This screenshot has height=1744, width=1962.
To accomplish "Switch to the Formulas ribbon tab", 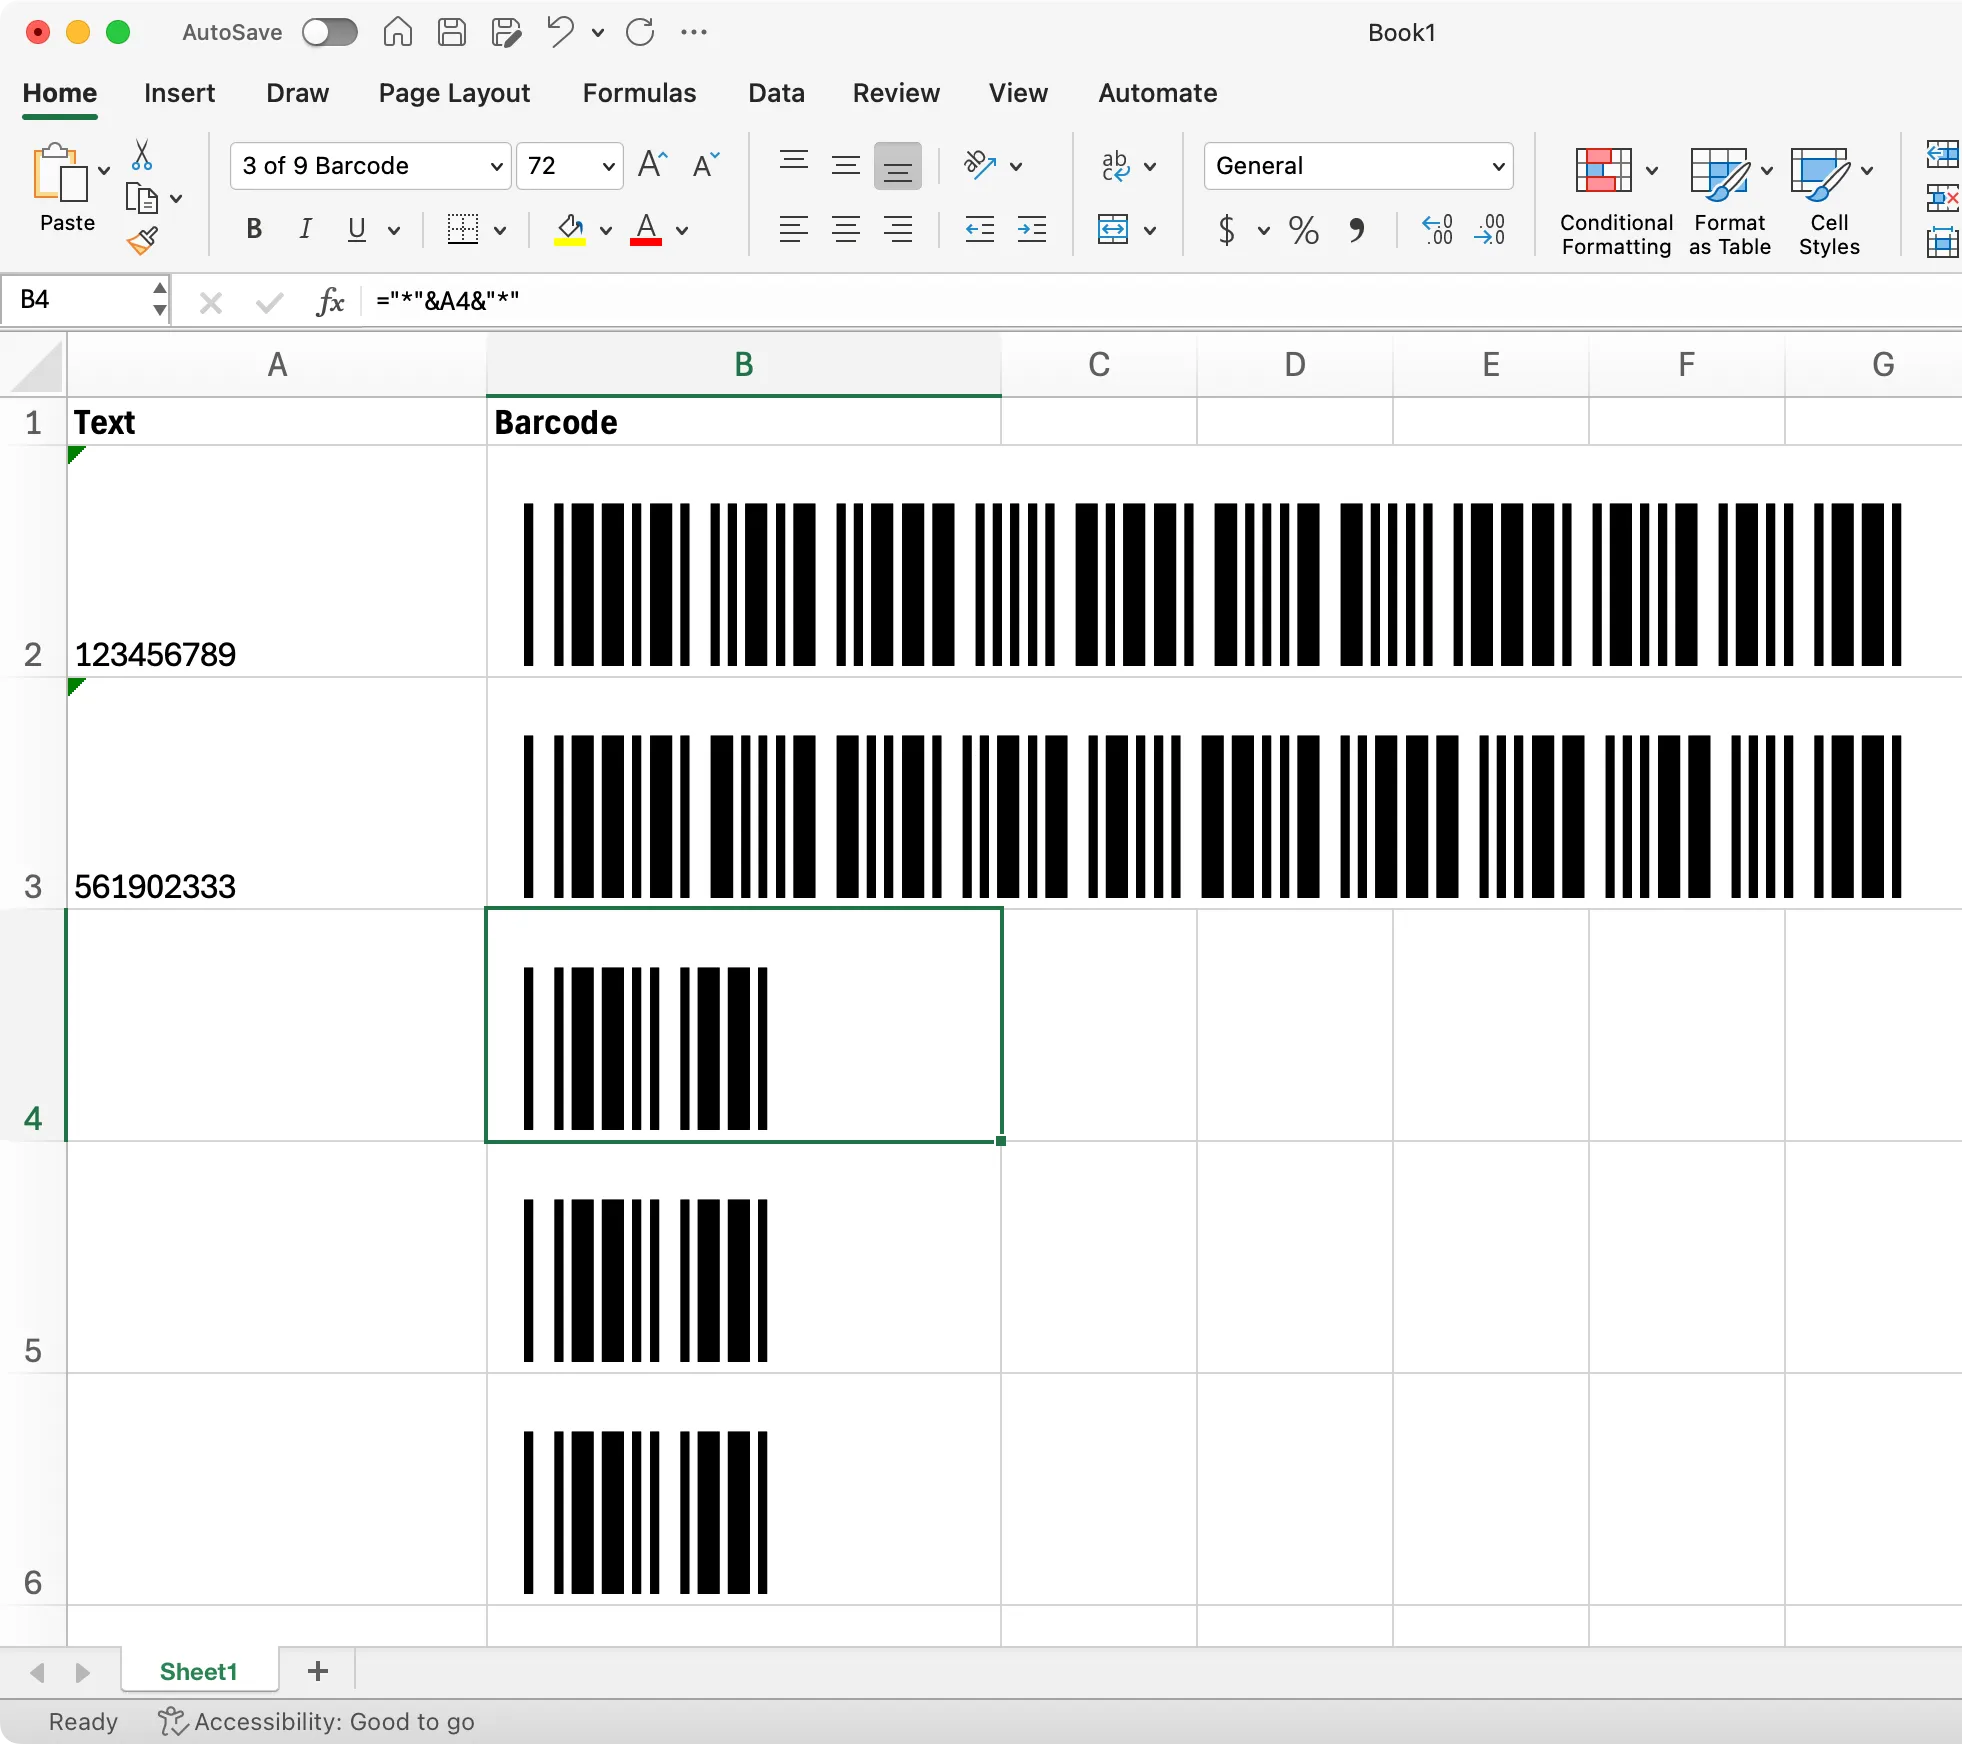I will 638,92.
